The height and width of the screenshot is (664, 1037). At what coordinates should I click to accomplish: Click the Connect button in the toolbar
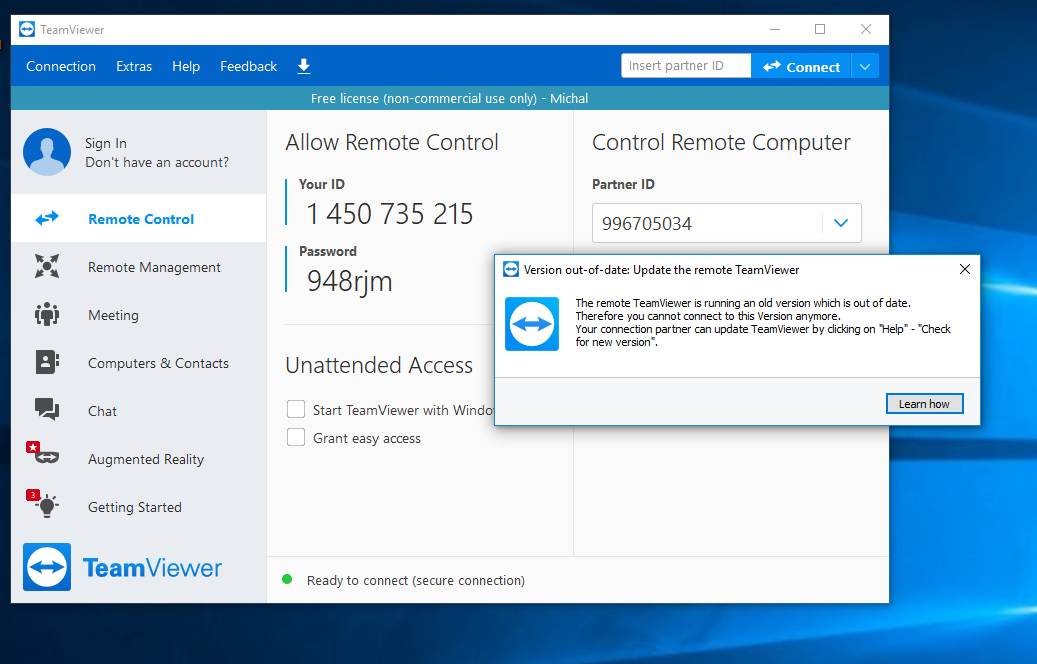801,66
